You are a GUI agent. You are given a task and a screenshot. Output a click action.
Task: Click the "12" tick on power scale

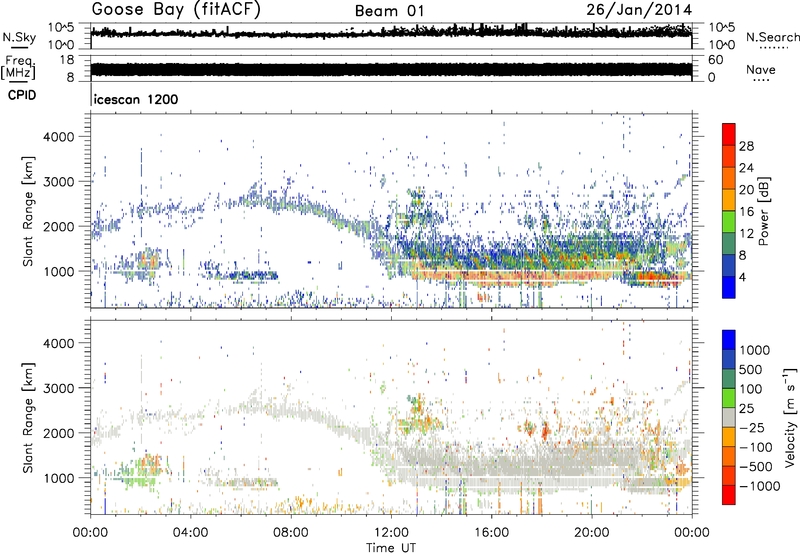click(746, 234)
